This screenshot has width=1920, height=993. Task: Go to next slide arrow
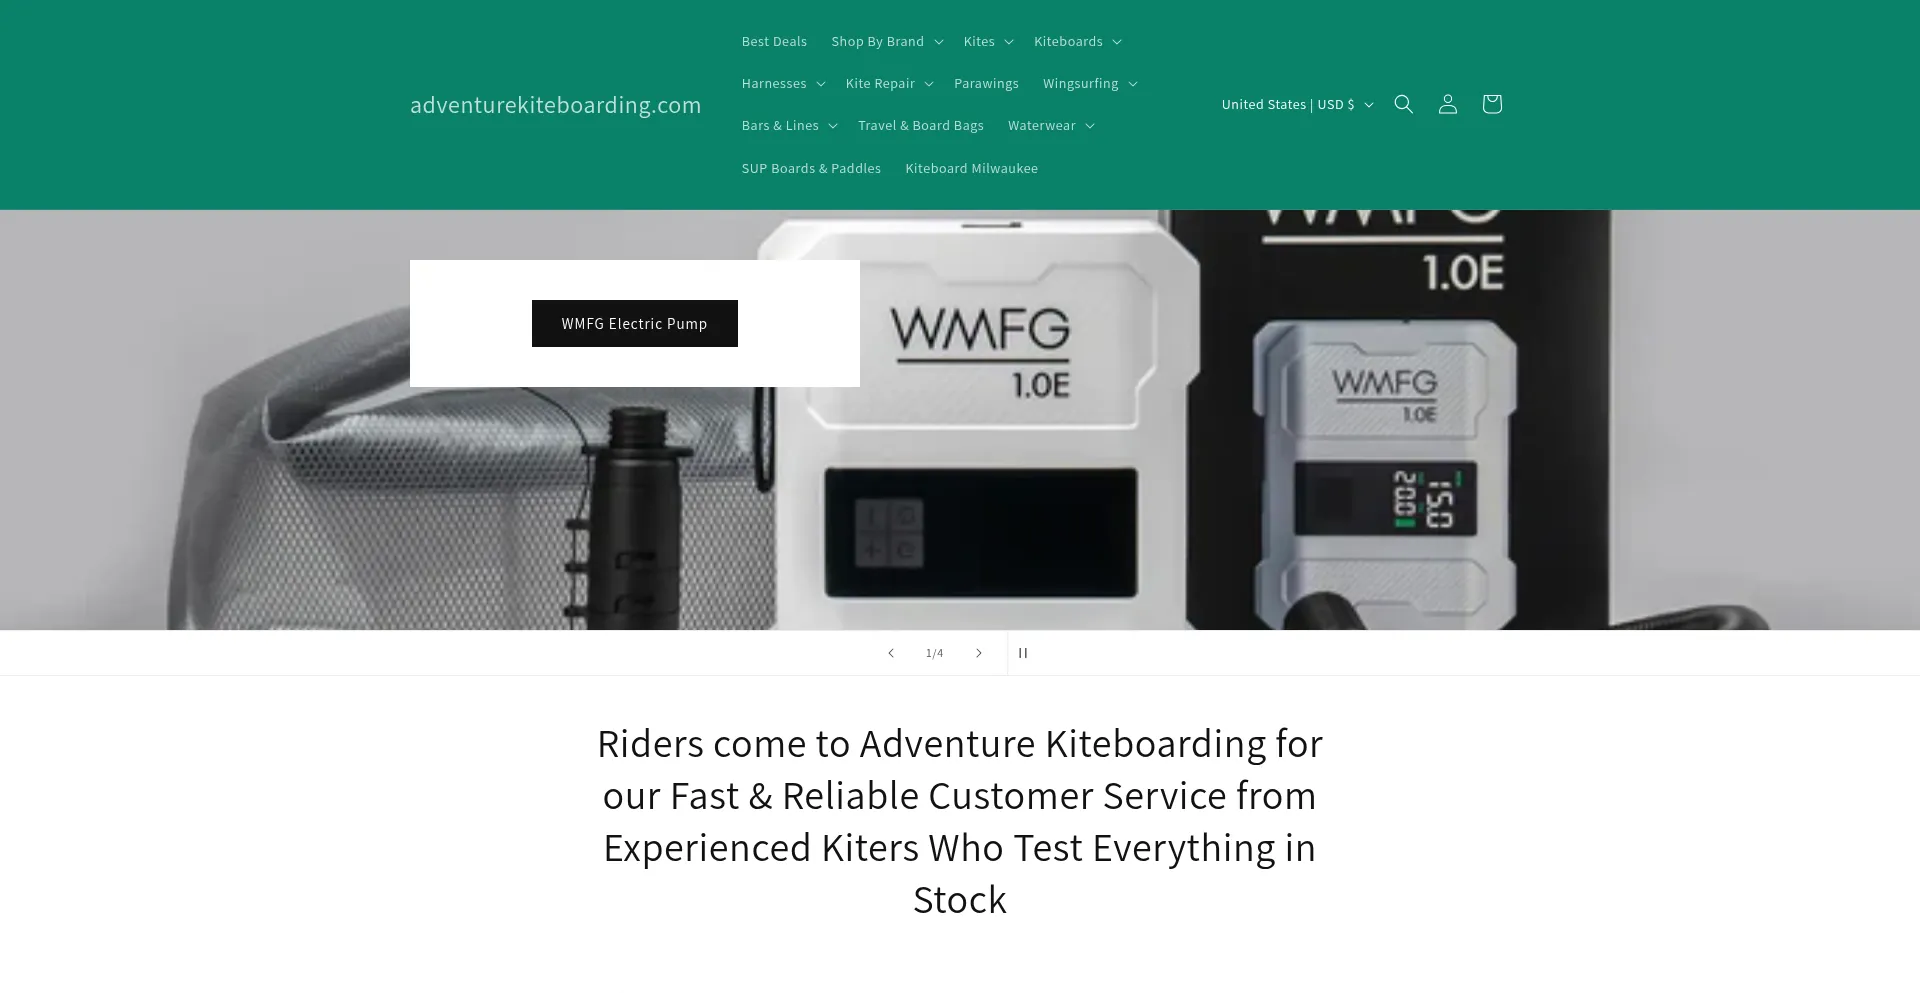[979, 653]
